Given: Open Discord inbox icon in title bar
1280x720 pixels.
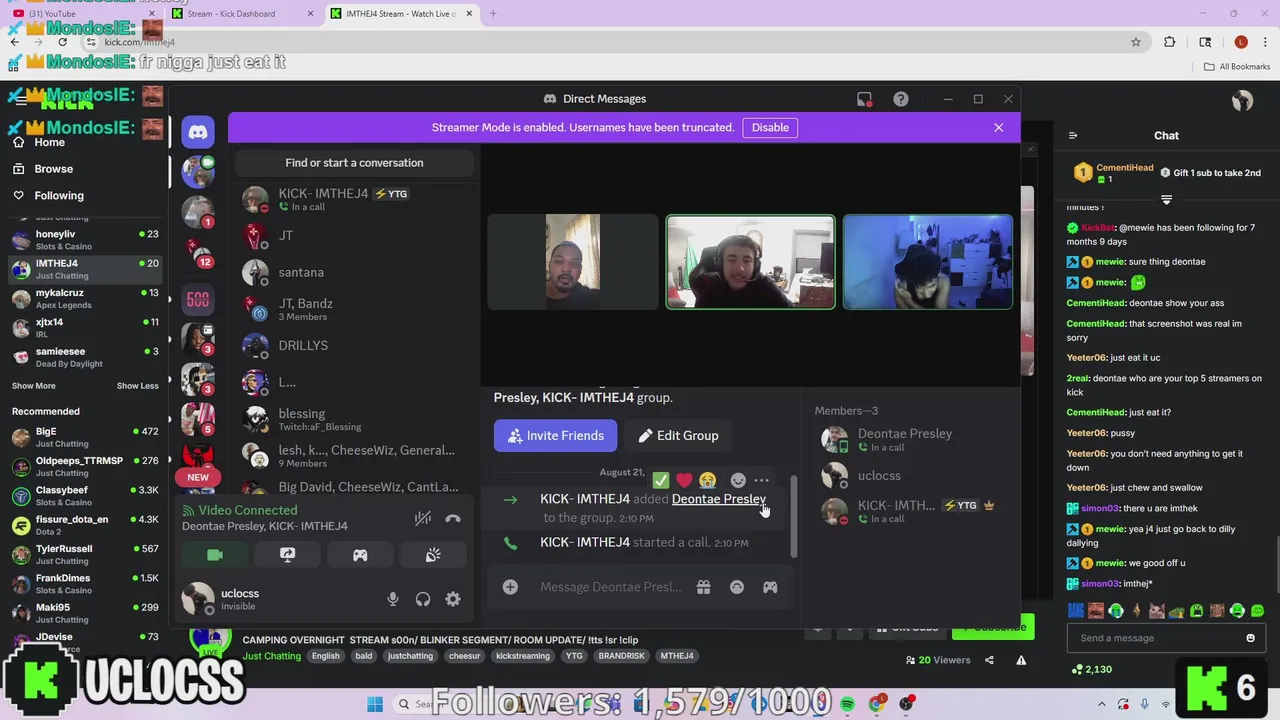Looking at the screenshot, I should click(864, 99).
